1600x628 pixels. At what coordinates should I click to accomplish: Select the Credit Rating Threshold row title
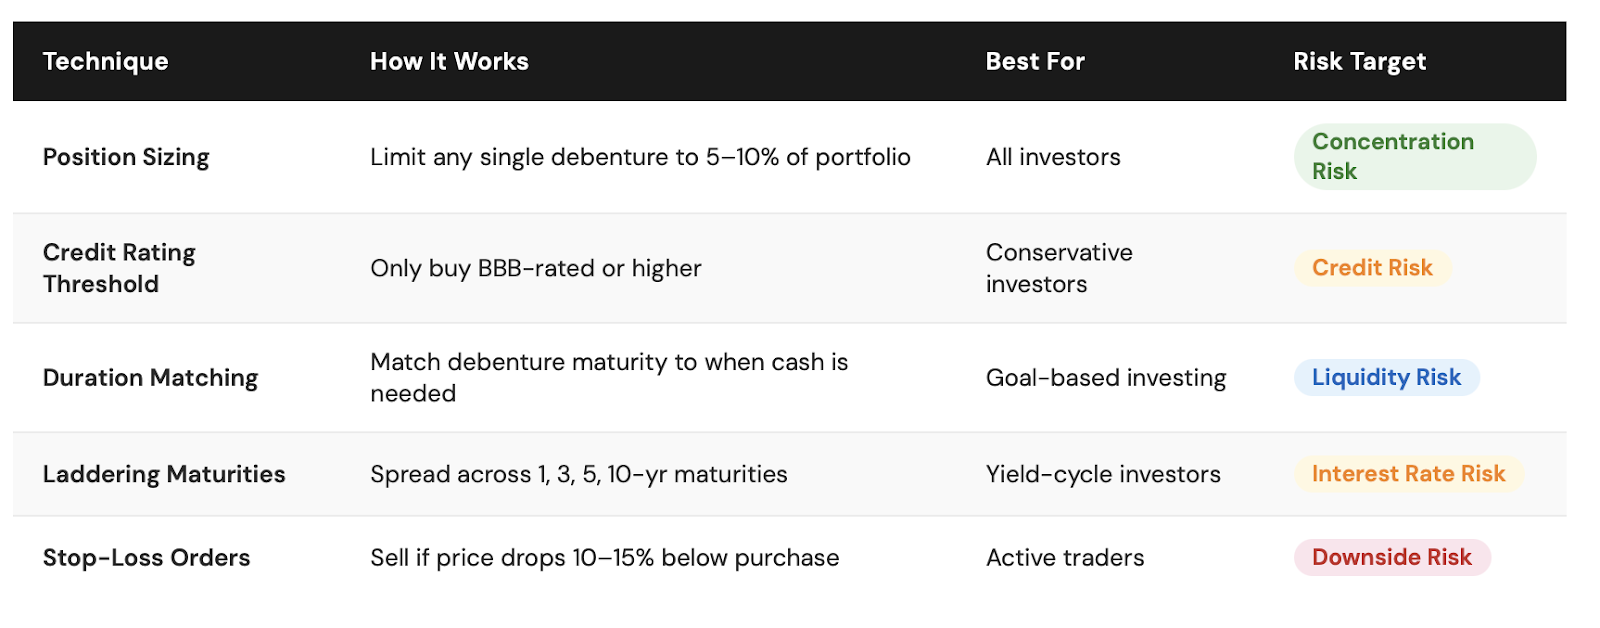click(x=119, y=268)
